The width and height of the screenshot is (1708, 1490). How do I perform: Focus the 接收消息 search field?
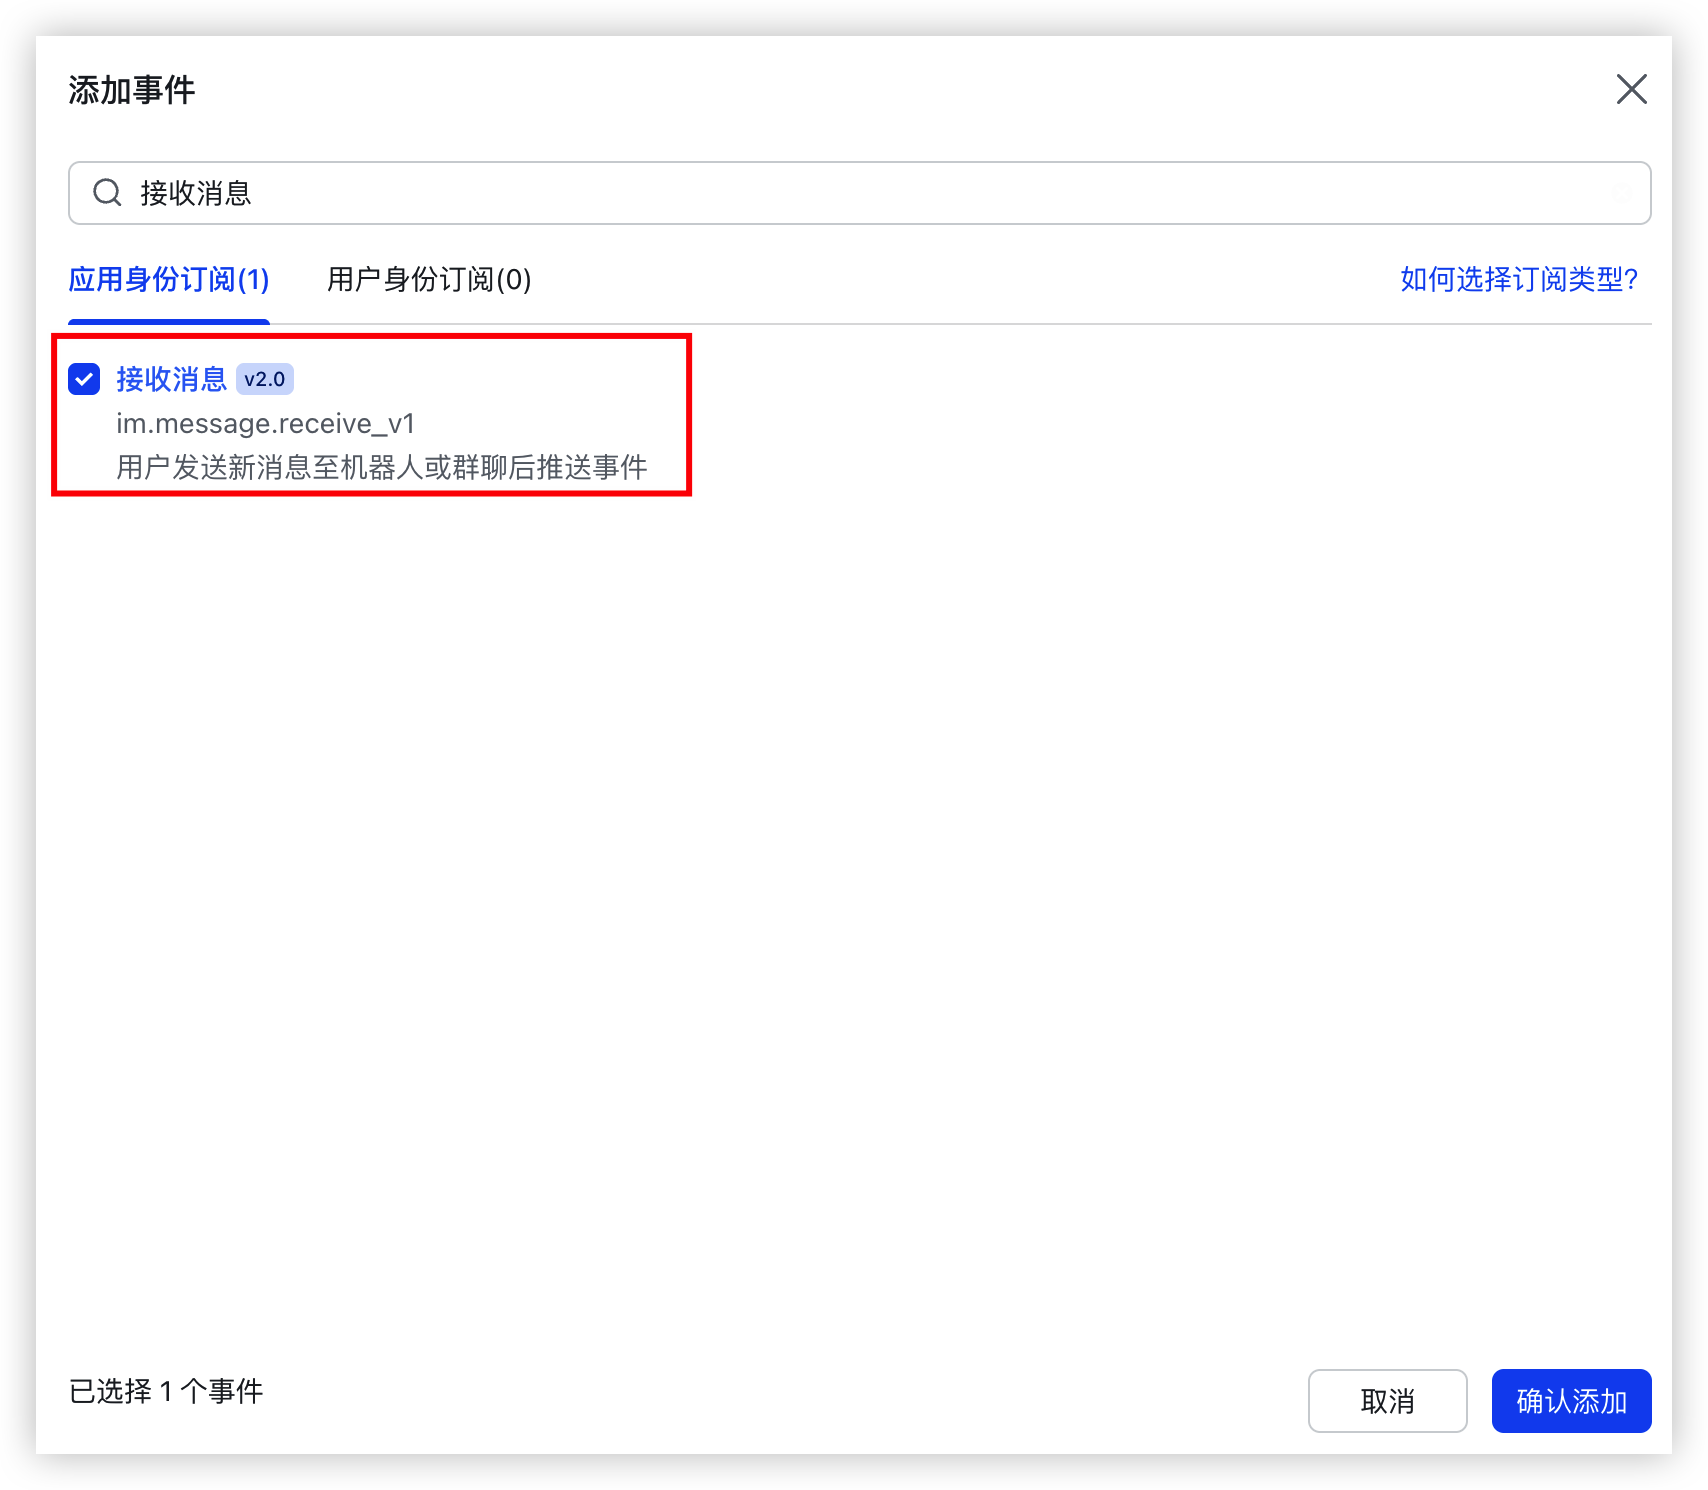click(859, 193)
